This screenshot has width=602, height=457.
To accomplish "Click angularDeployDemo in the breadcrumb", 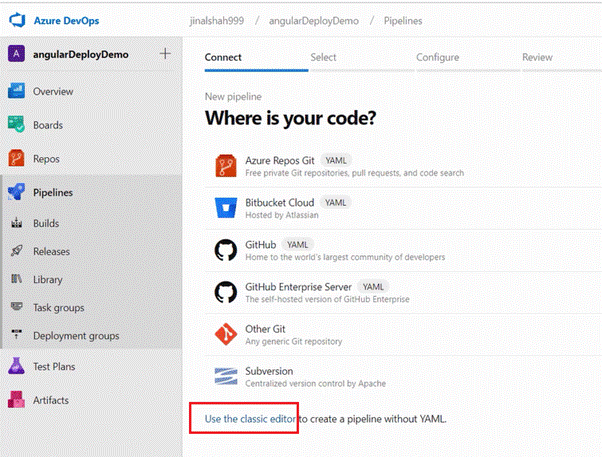I will (x=314, y=21).
